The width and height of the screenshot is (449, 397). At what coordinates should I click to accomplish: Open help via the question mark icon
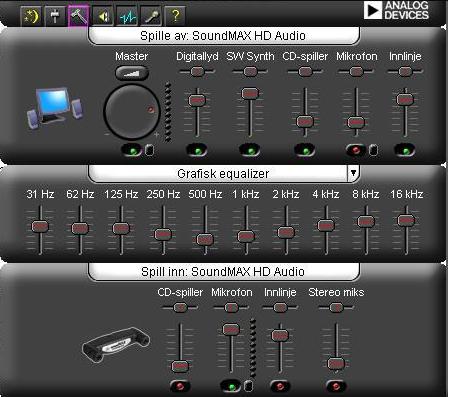[x=175, y=16]
